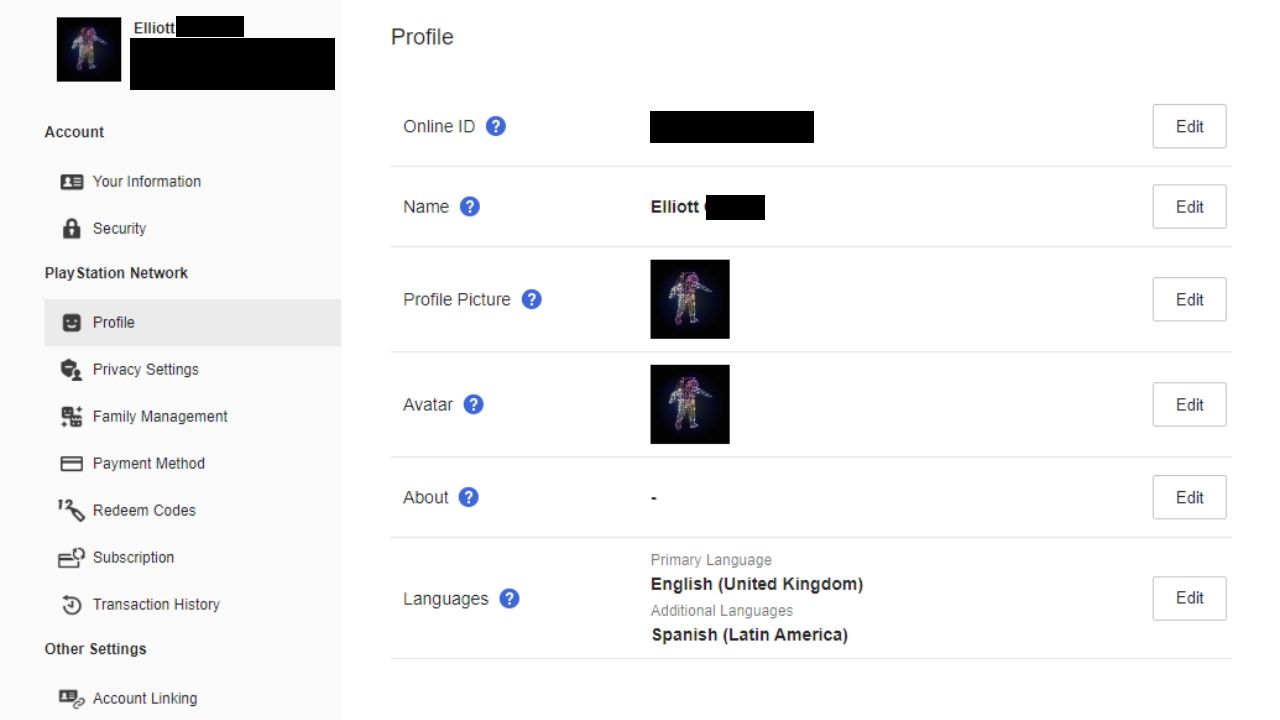Click the help icon next to Online ID
The height and width of the screenshot is (720, 1280).
click(x=496, y=127)
